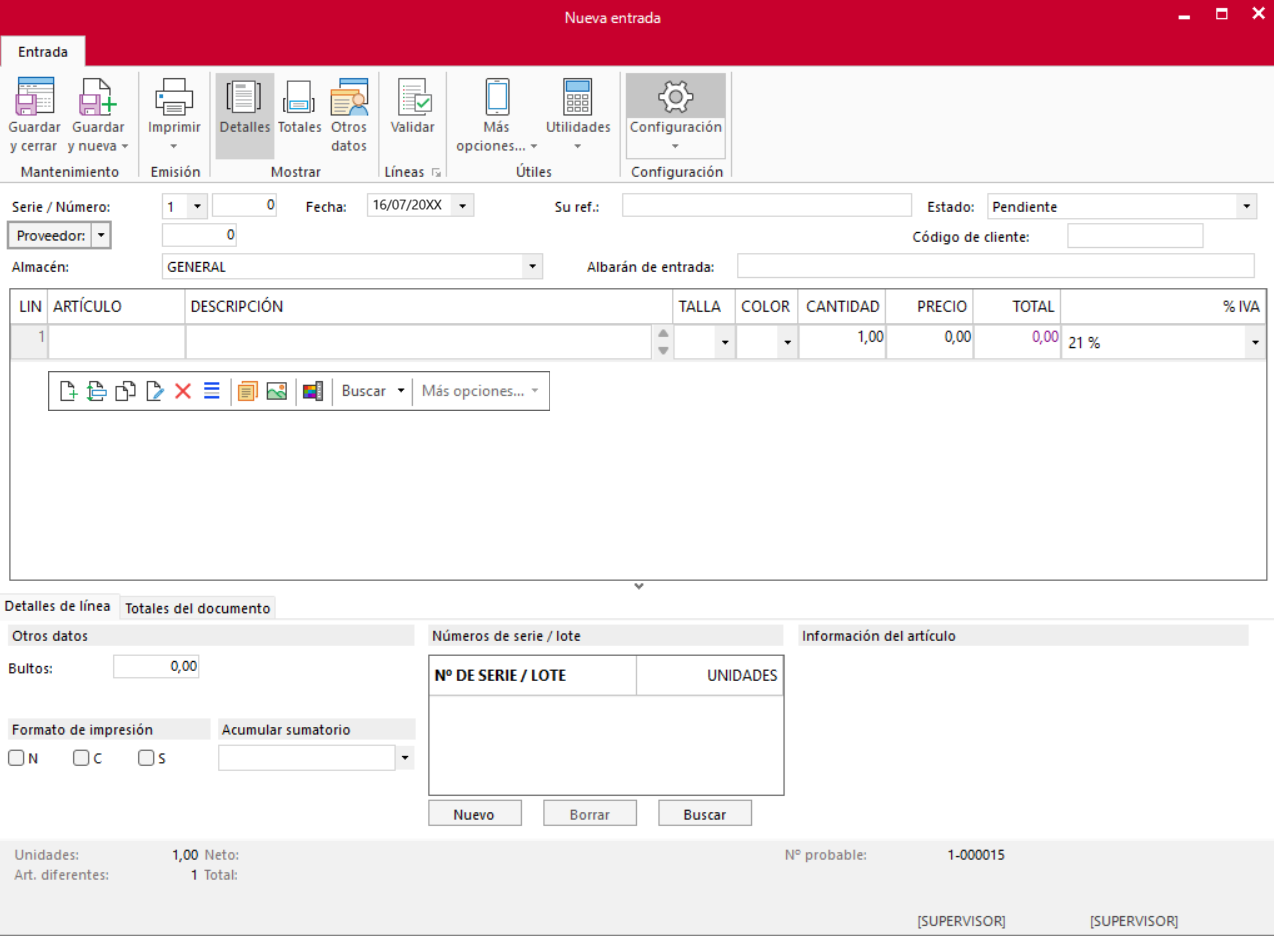
Task: Switch to Totales del documento tab
Action: [x=198, y=608]
